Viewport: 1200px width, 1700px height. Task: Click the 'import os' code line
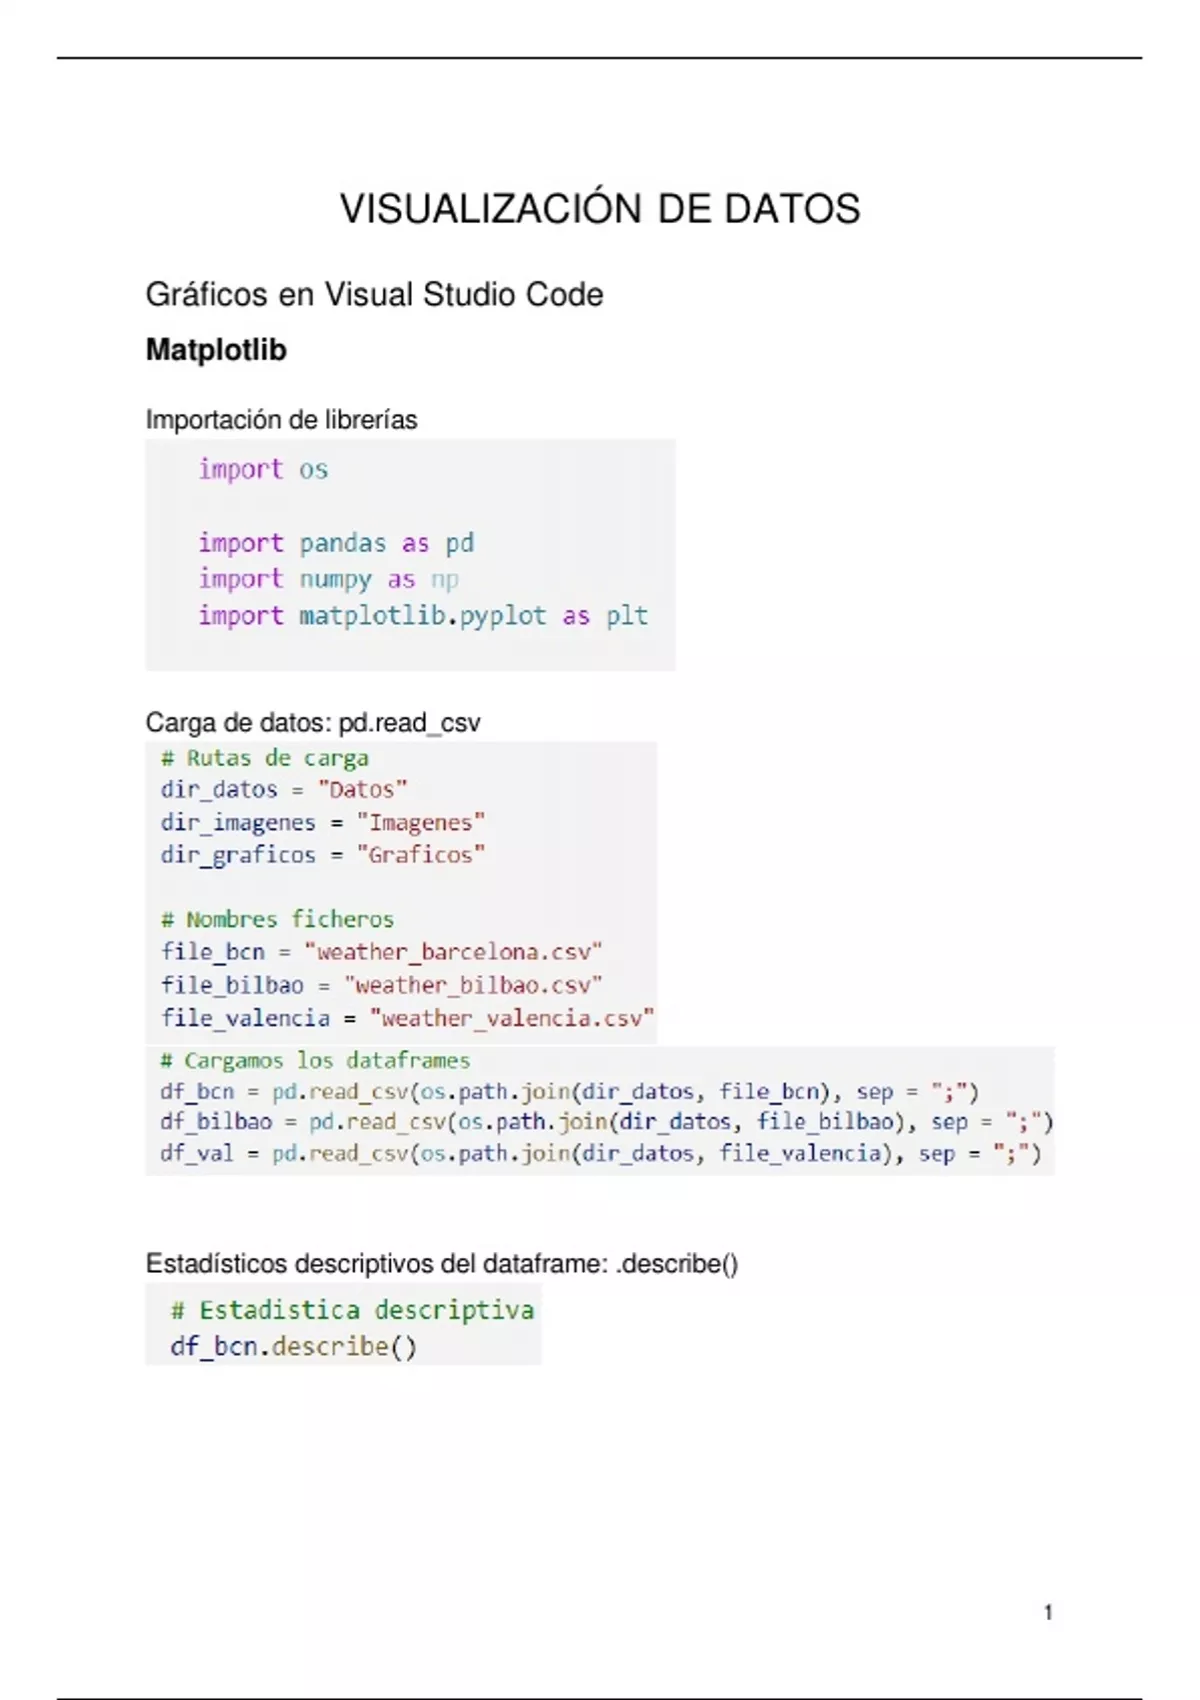pyautogui.click(x=263, y=469)
